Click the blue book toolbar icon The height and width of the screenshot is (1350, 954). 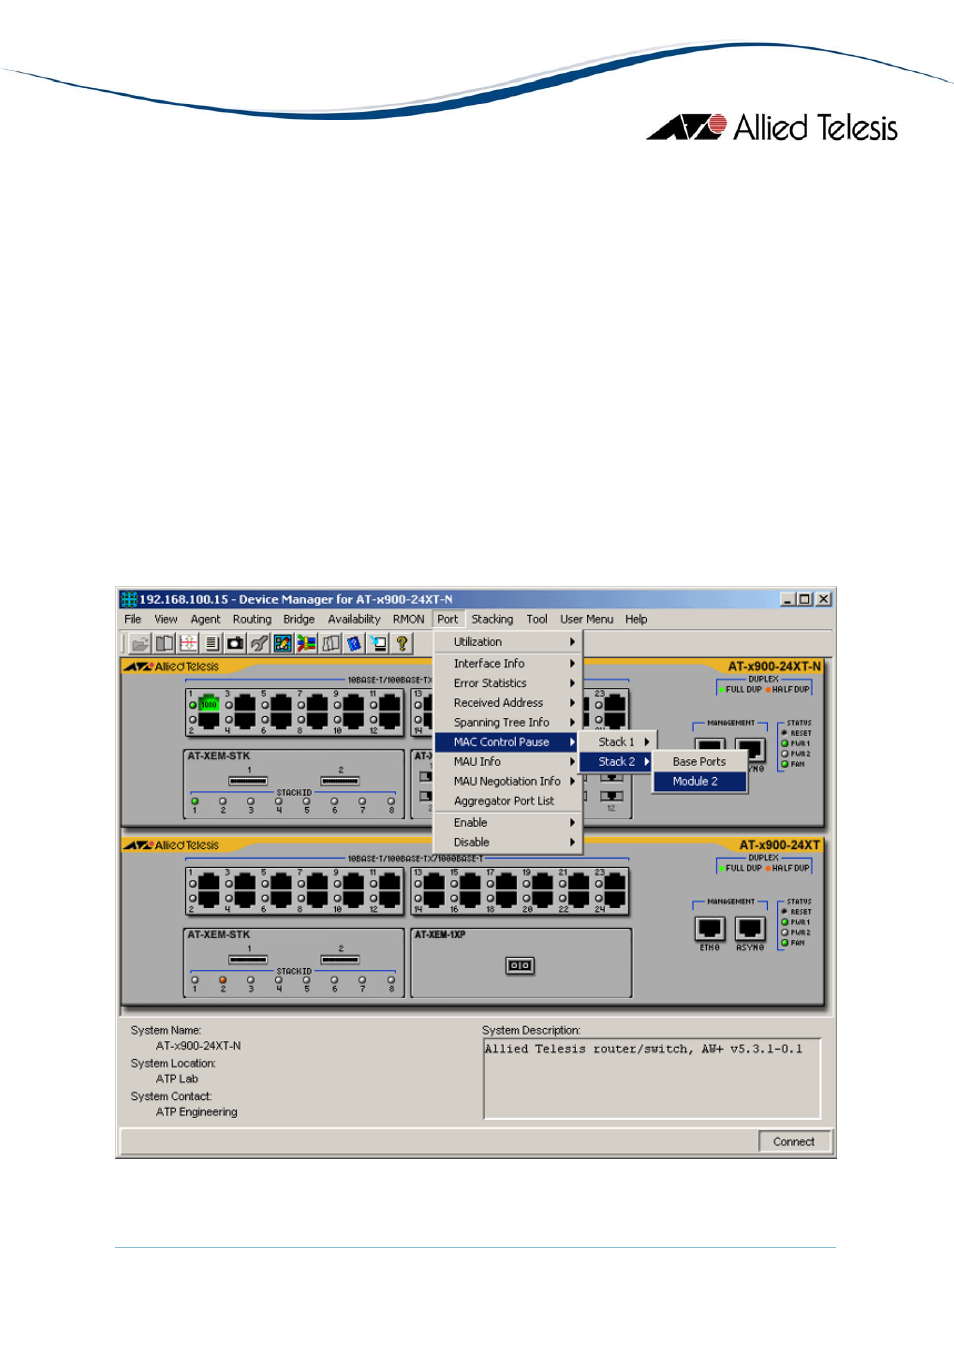354,644
